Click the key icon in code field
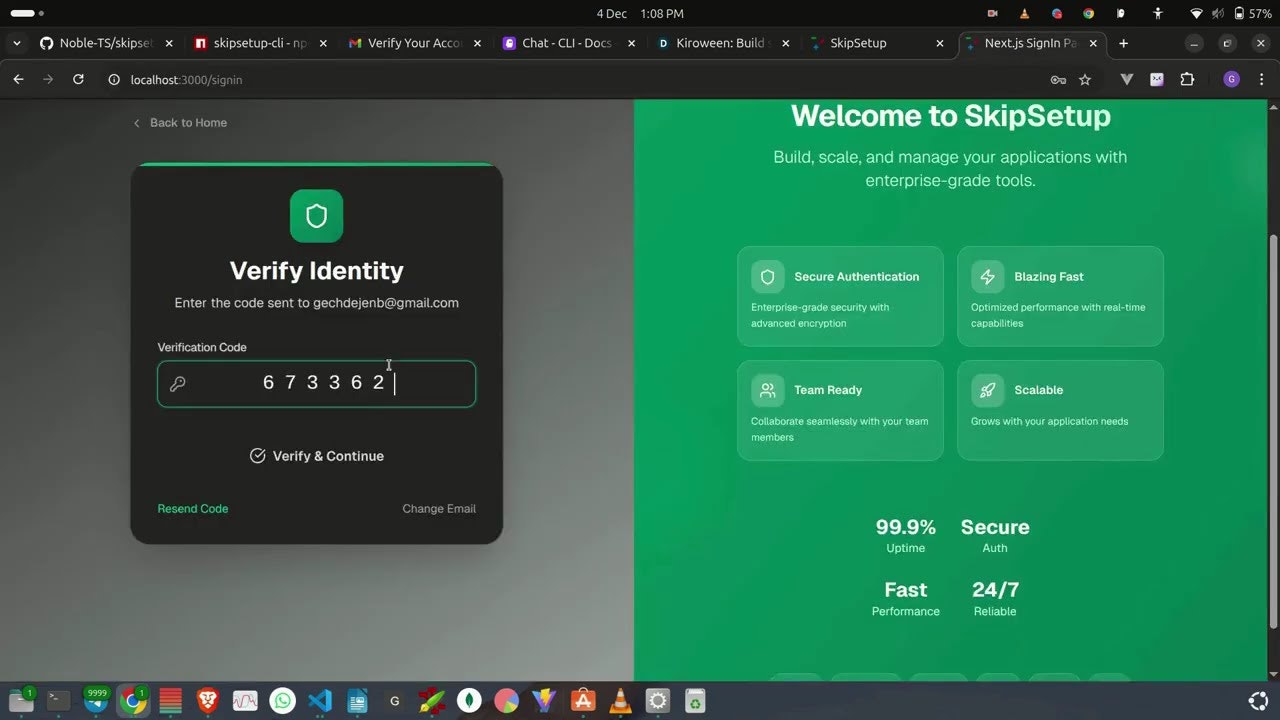The width and height of the screenshot is (1280, 720). 178,384
